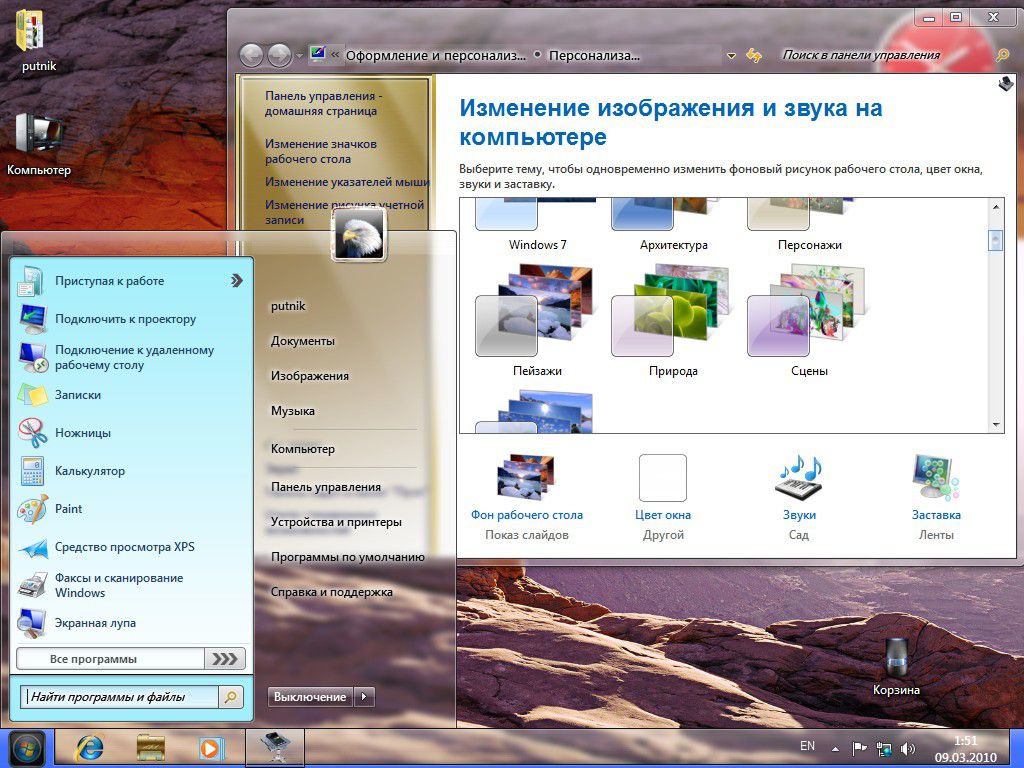This screenshot has height=768, width=1024.
Task: Open the volume speaker icon in tray
Action: [906, 746]
